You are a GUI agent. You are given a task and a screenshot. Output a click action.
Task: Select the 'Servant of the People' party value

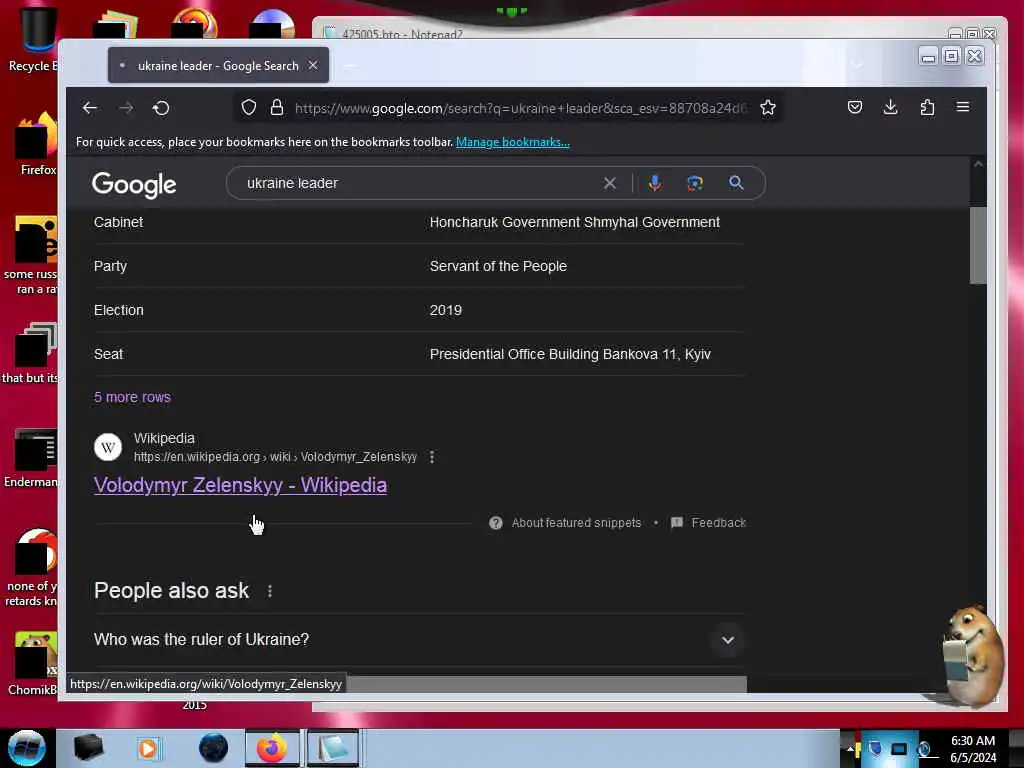pos(498,266)
